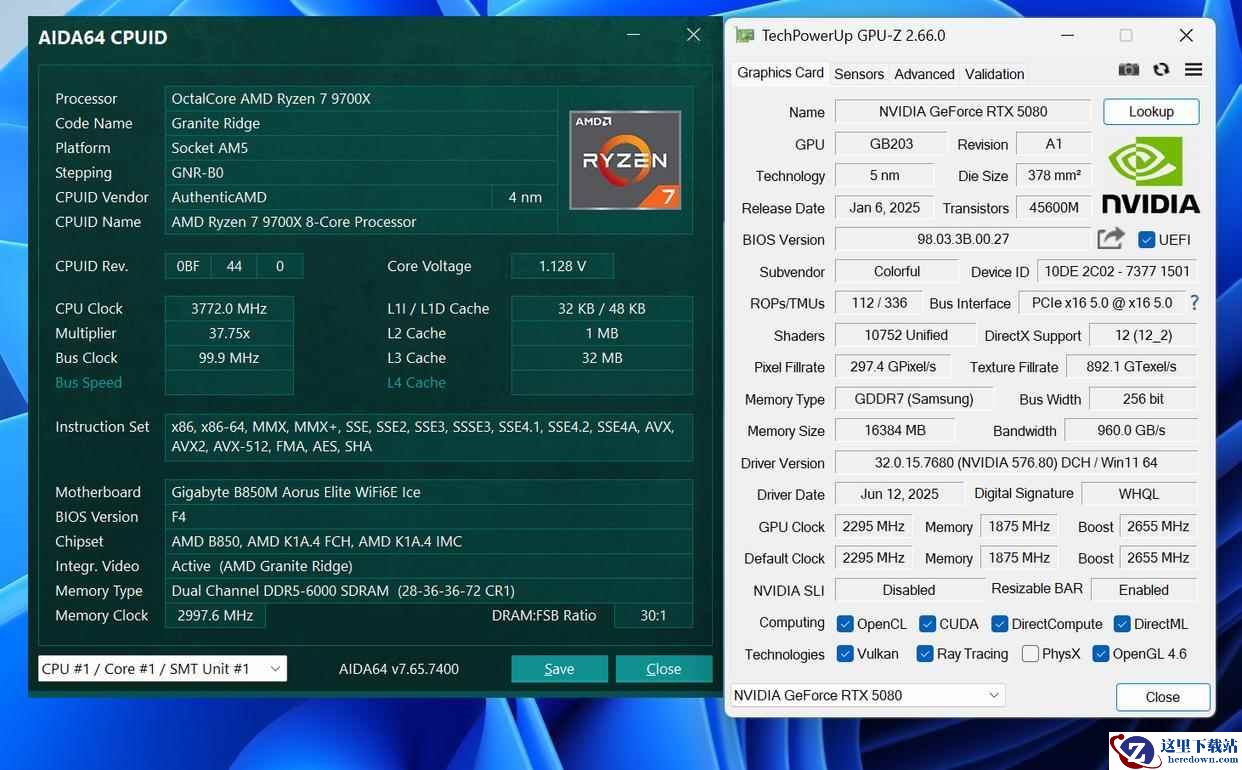This screenshot has height=770, width=1242.
Task: Click the AMD Ryzen 7 logo
Action: [625, 160]
